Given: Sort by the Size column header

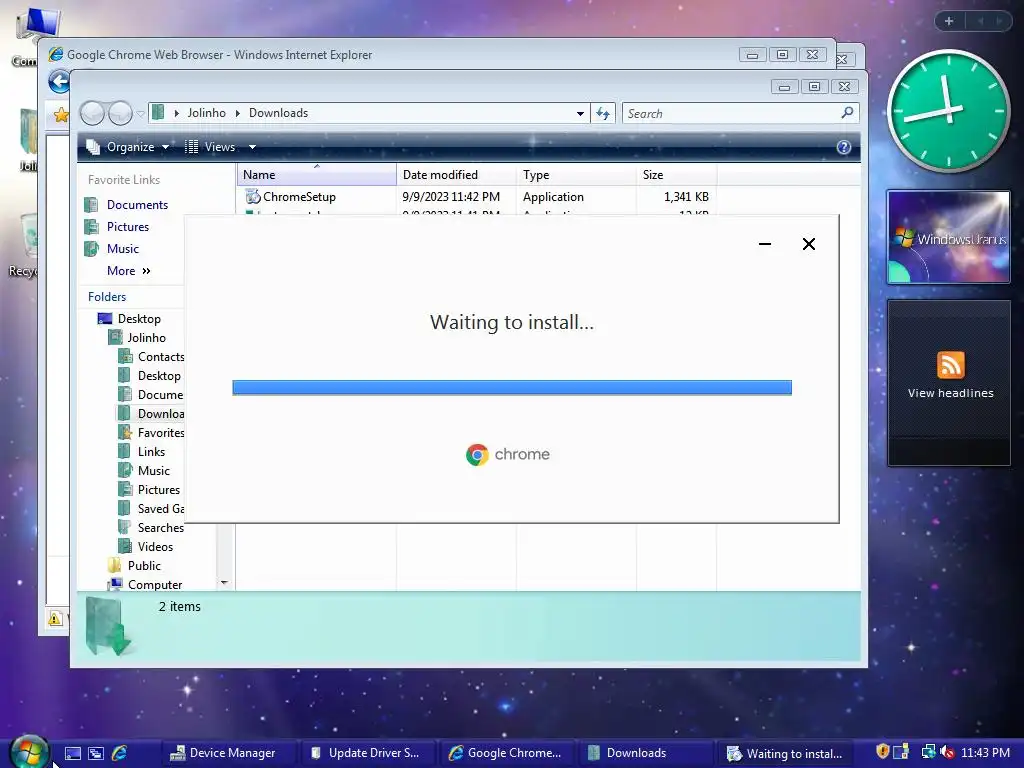Looking at the screenshot, I should click(677, 174).
